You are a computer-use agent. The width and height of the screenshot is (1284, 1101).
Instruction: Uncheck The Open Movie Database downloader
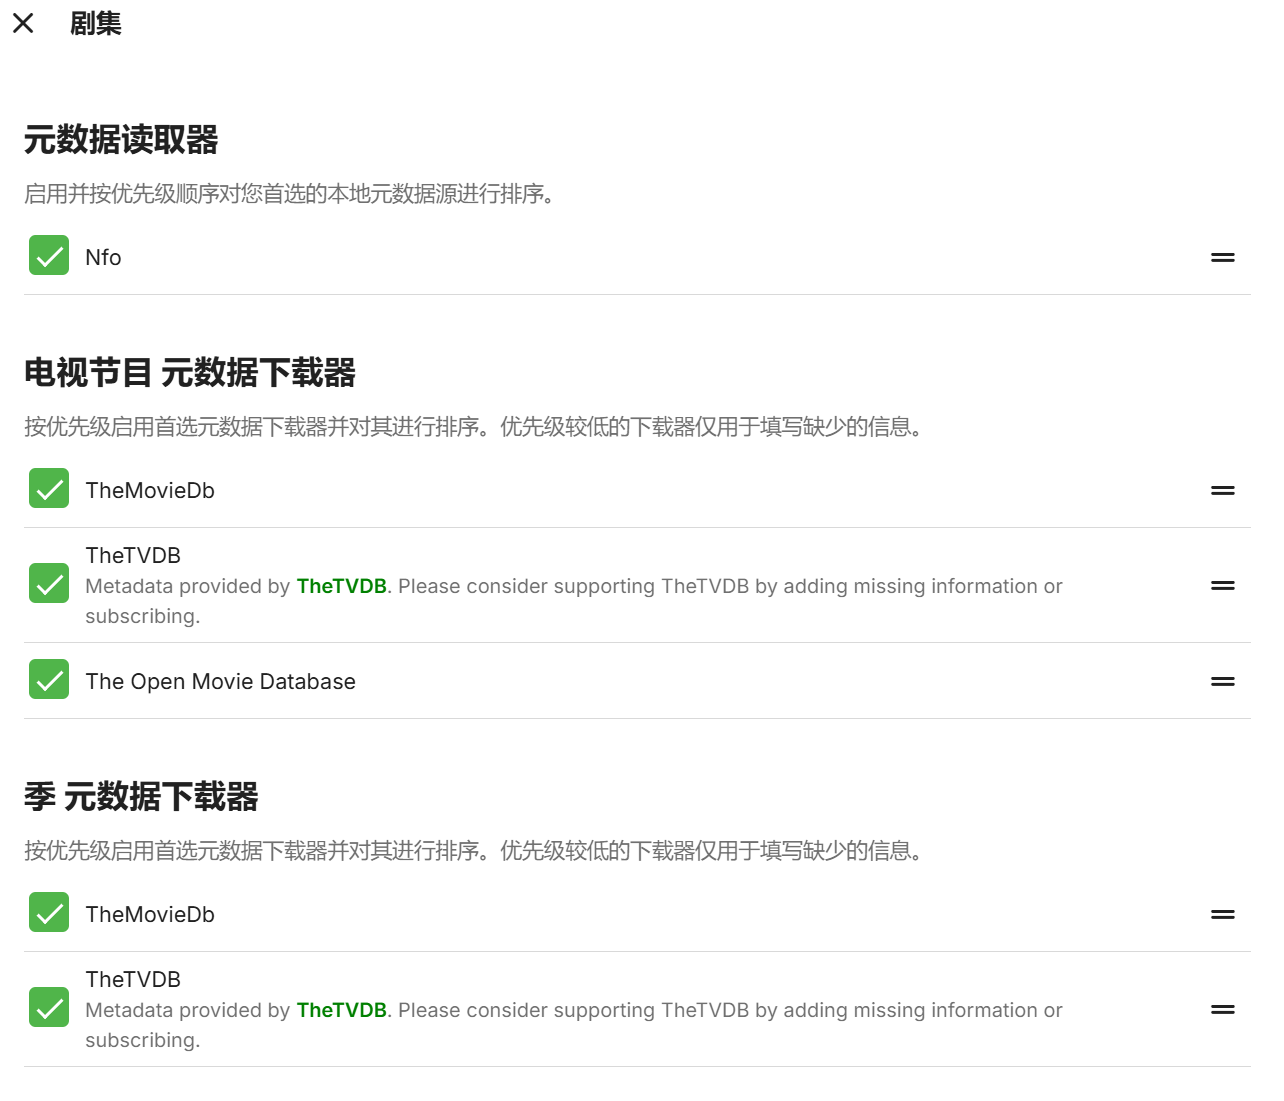[48, 679]
